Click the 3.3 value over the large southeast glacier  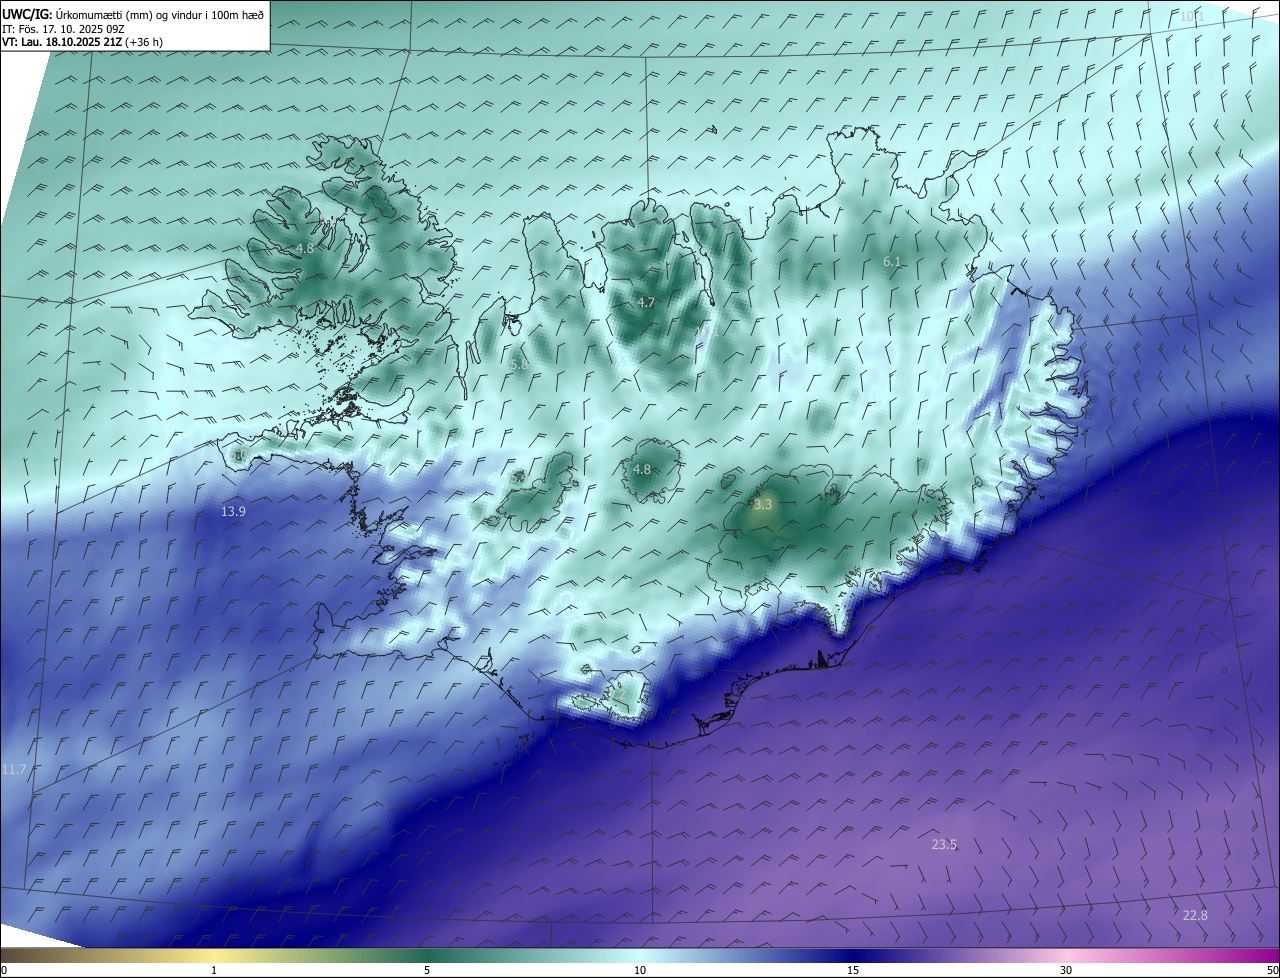[x=763, y=505]
